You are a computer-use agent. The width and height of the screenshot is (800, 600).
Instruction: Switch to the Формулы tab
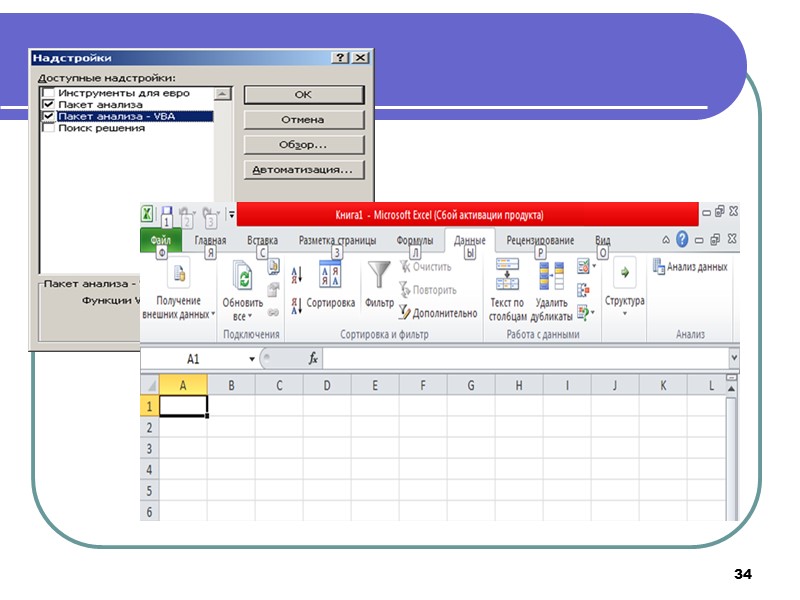415,240
